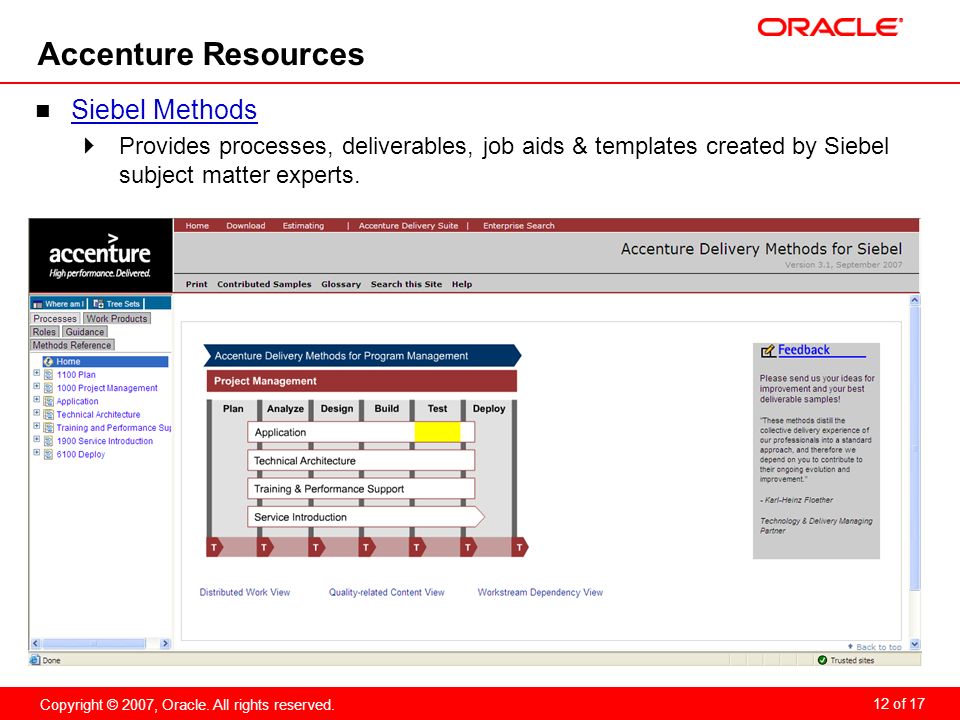Open 1000 Project Management tree link

(107, 388)
